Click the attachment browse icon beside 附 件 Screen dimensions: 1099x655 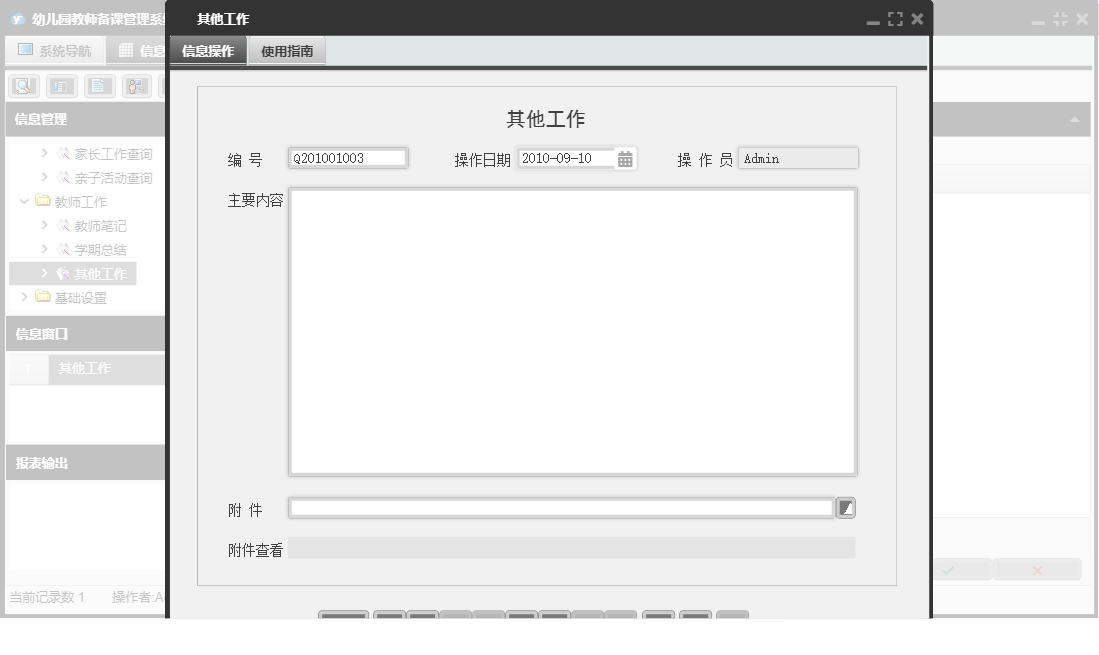click(846, 507)
